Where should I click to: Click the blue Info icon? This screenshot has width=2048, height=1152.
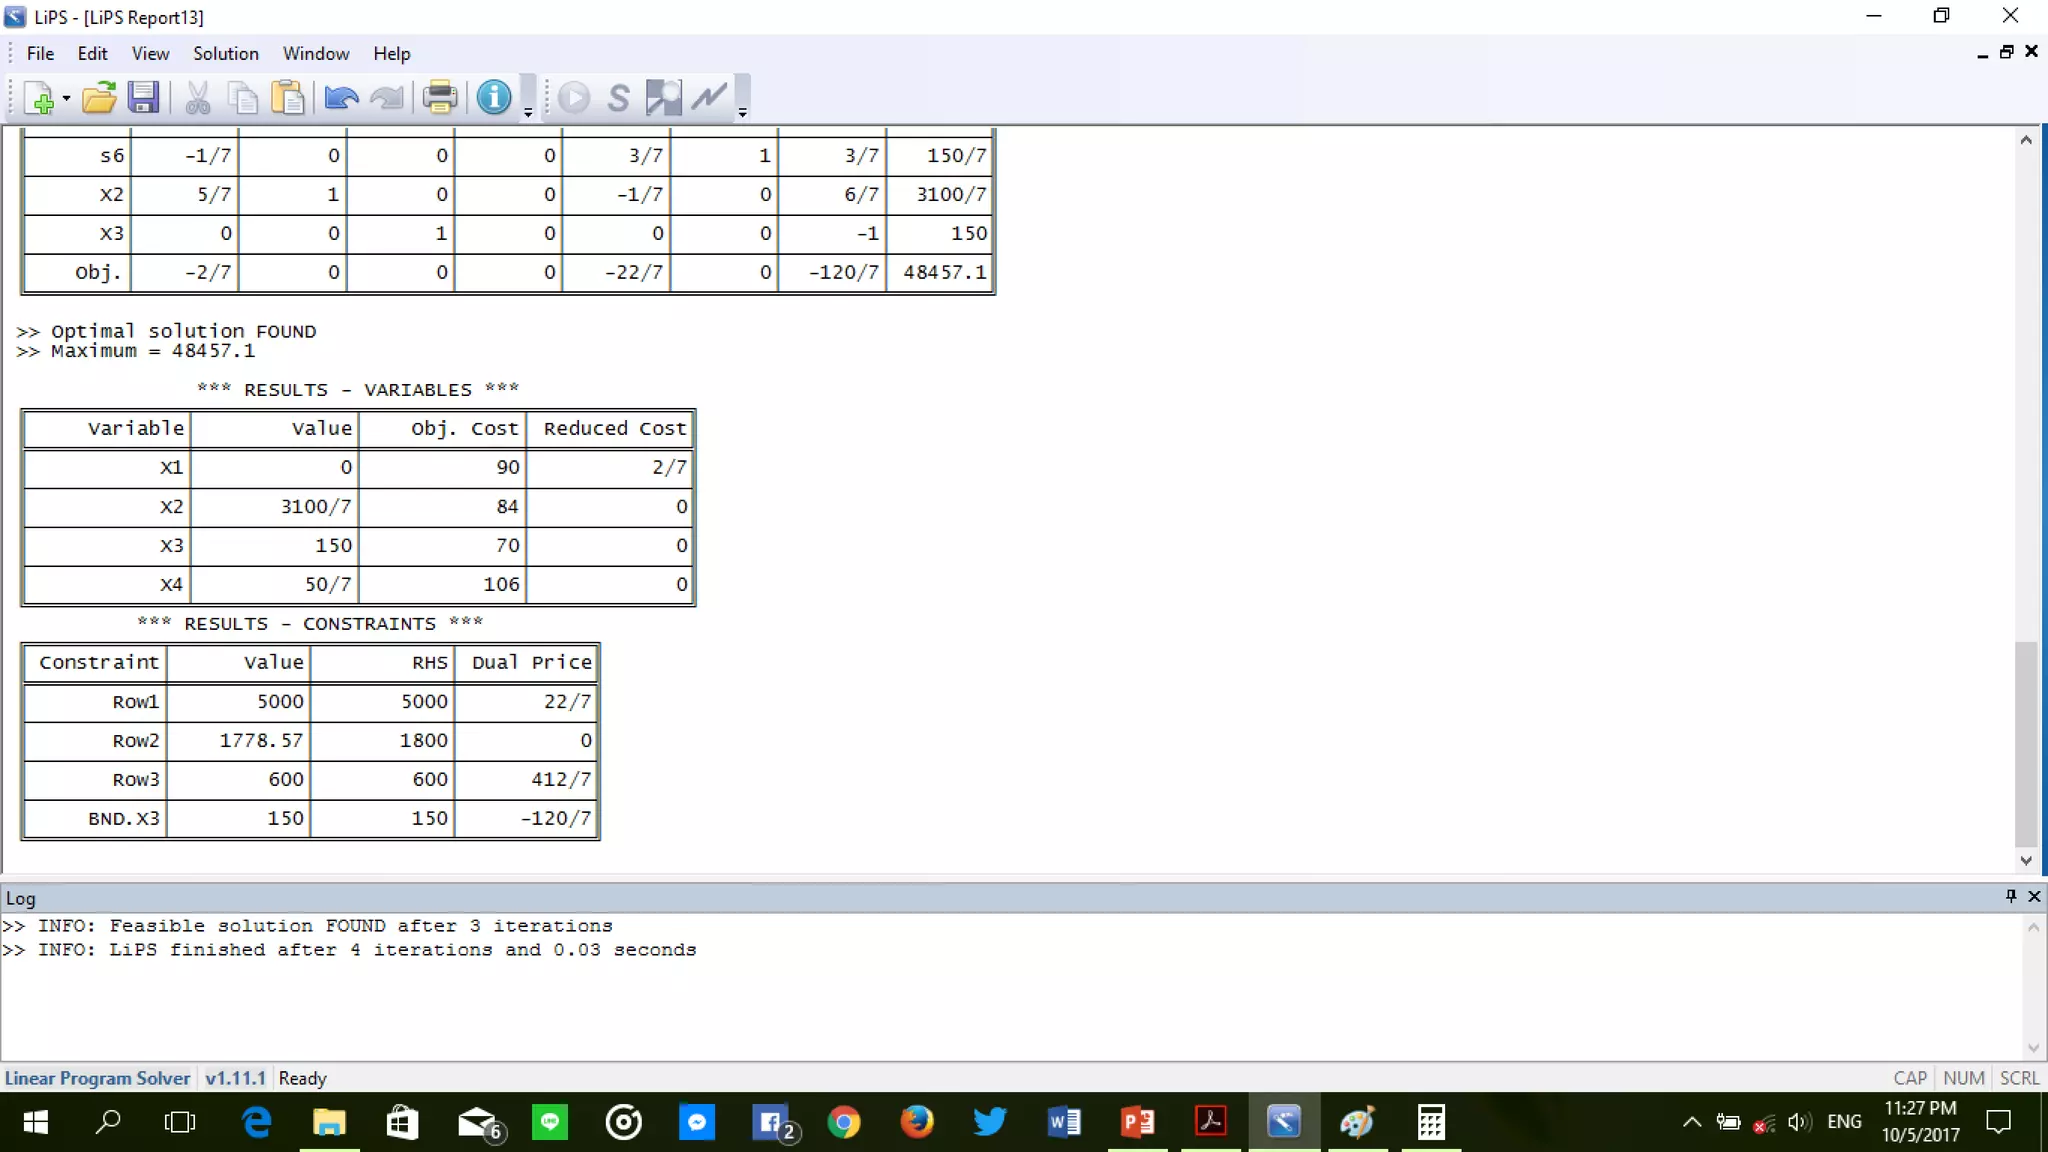click(494, 98)
